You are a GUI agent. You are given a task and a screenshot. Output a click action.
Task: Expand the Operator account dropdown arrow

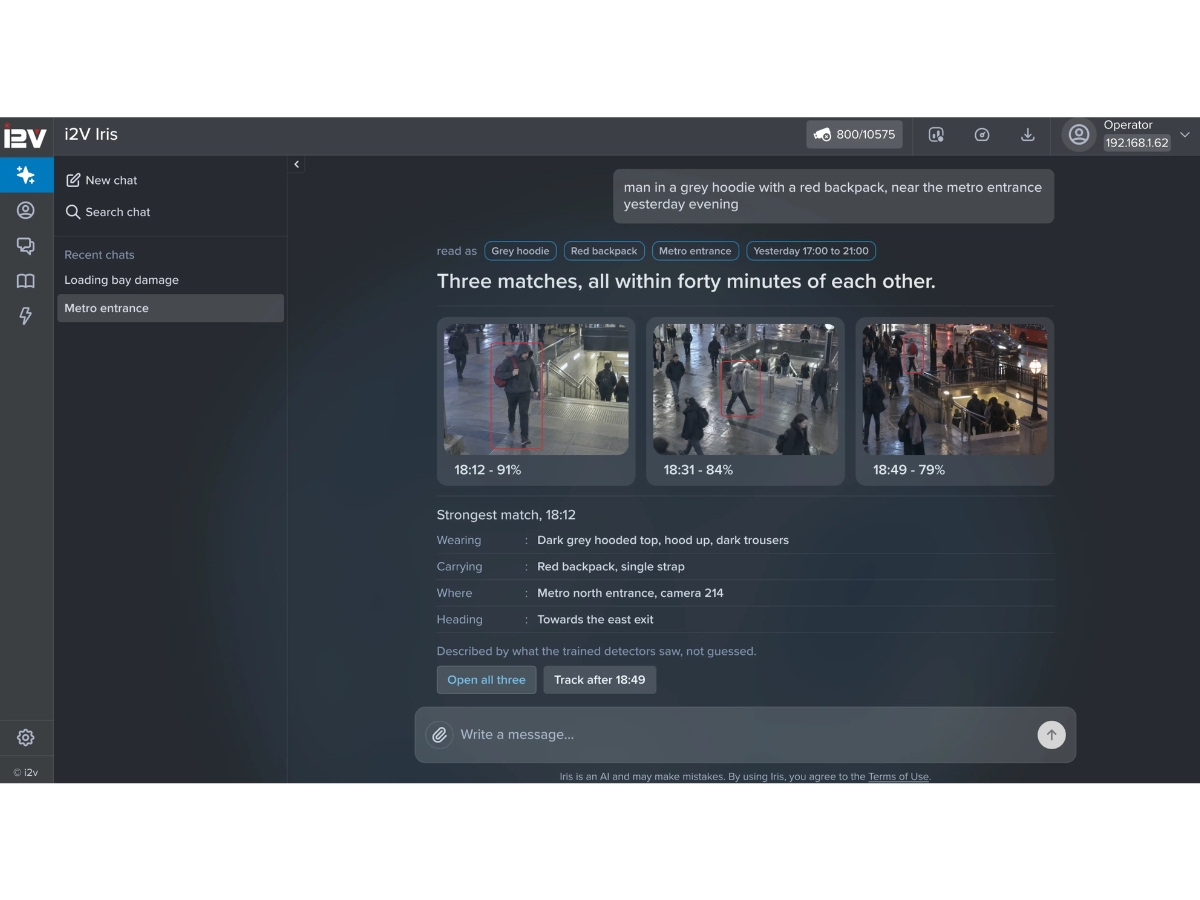(1185, 135)
